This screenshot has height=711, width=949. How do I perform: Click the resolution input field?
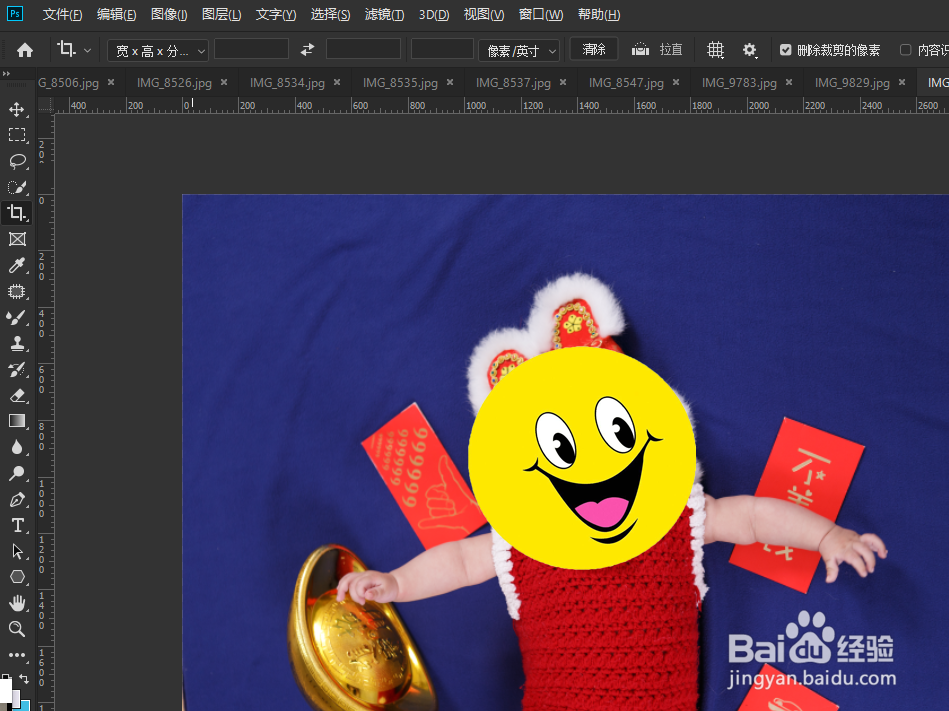tap(442, 49)
